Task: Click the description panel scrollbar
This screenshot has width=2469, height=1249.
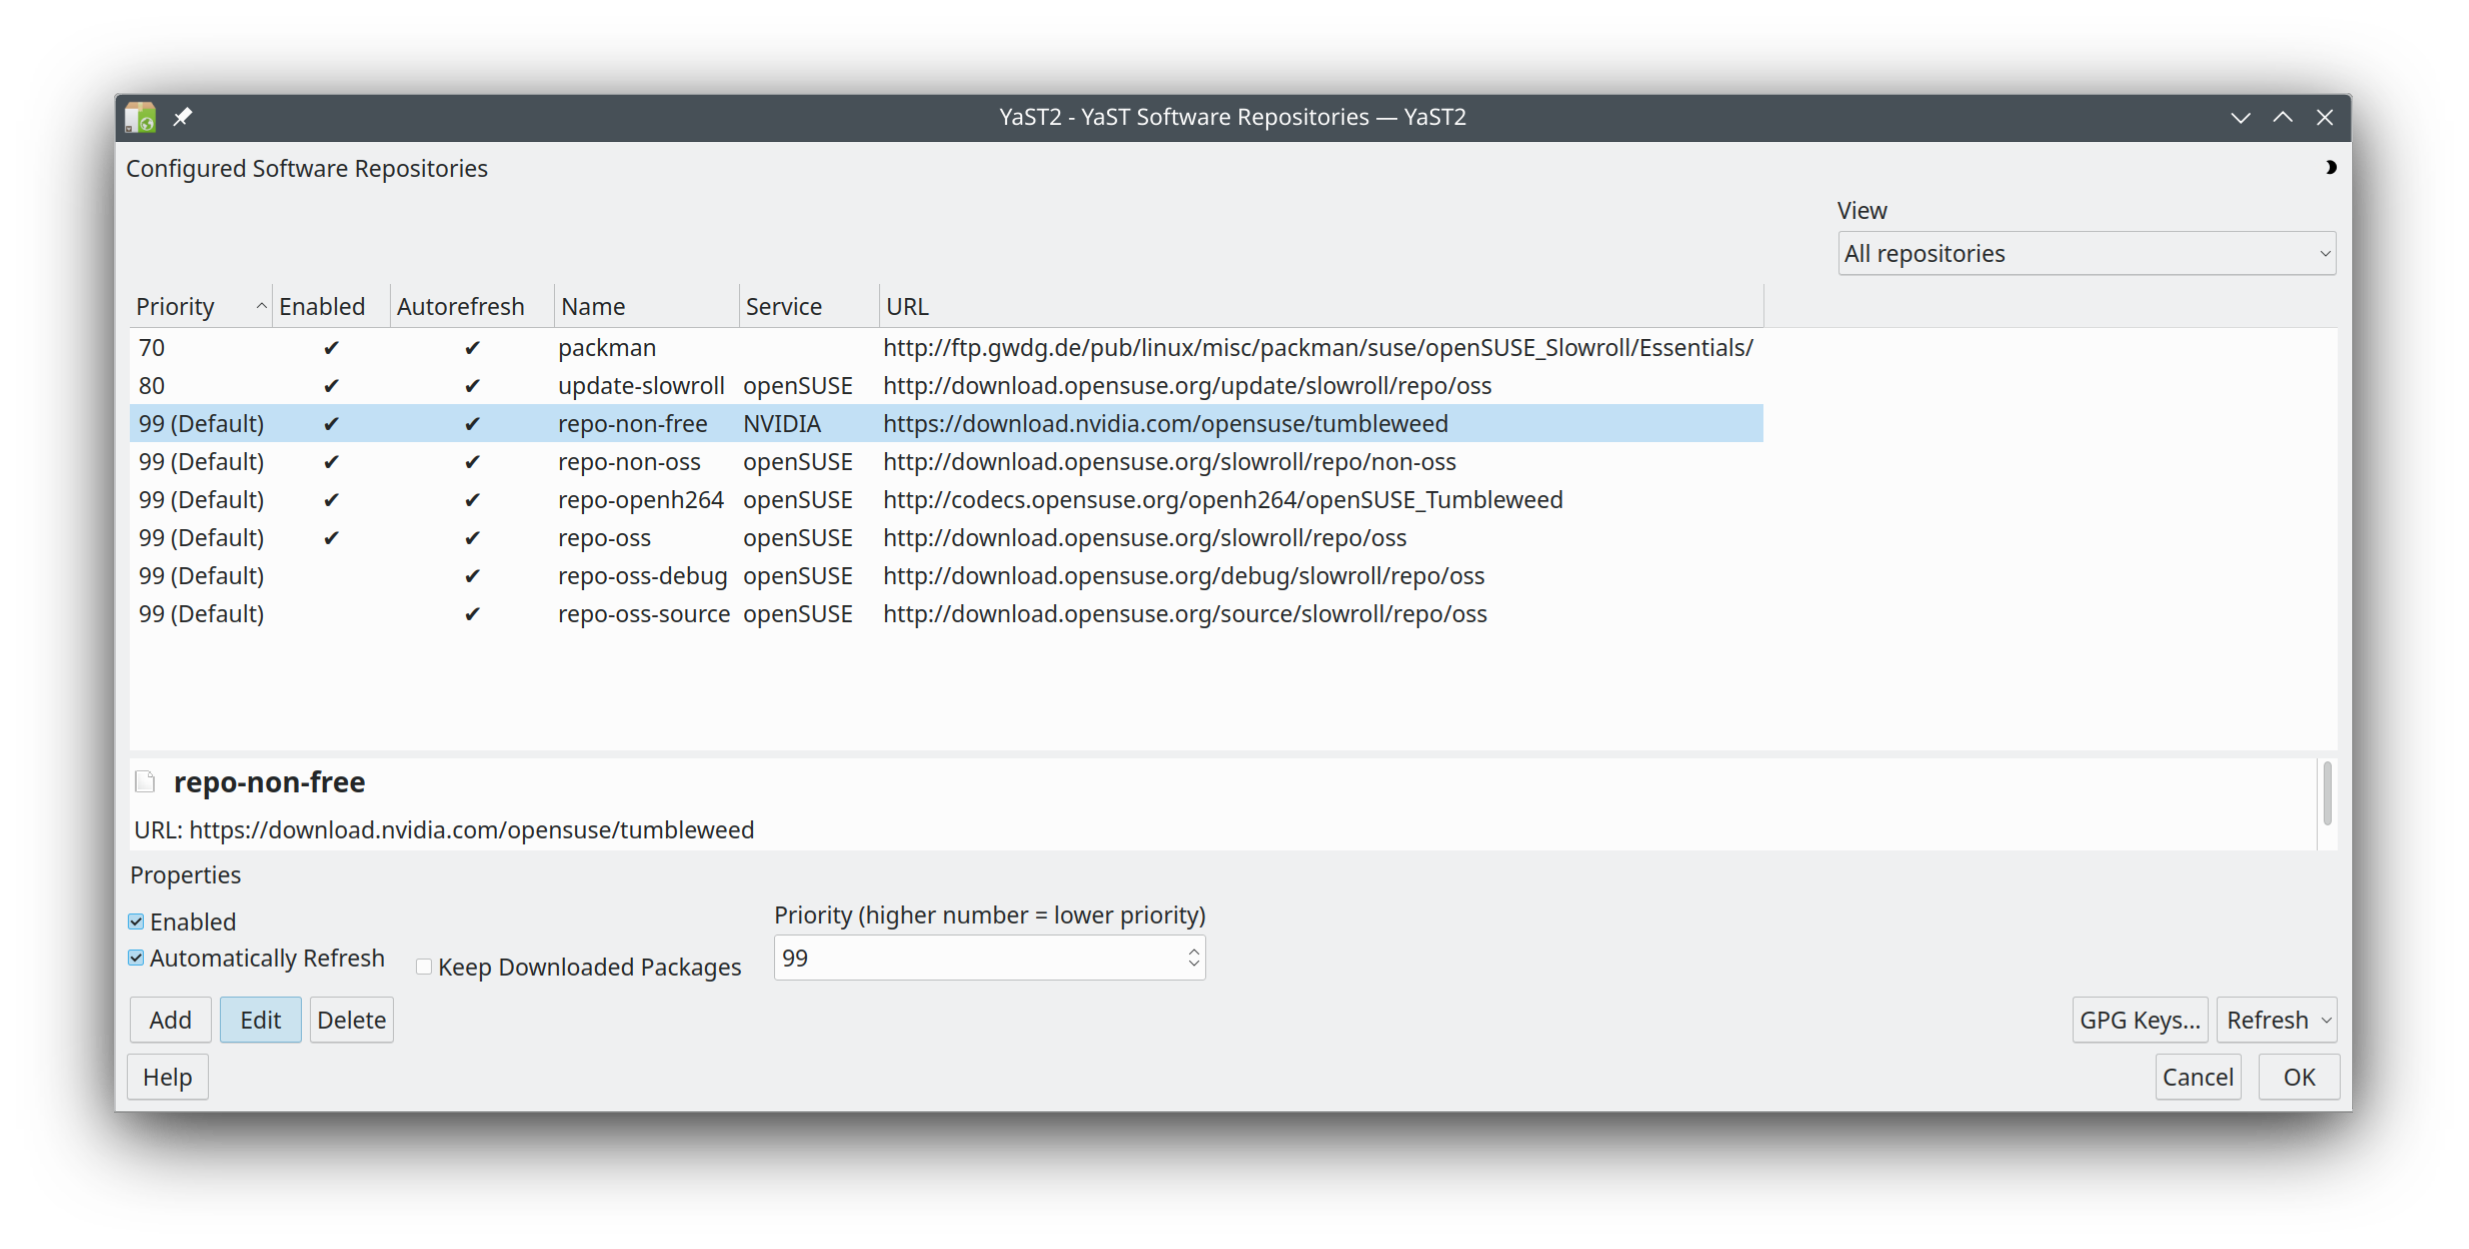Action: coord(2327,793)
